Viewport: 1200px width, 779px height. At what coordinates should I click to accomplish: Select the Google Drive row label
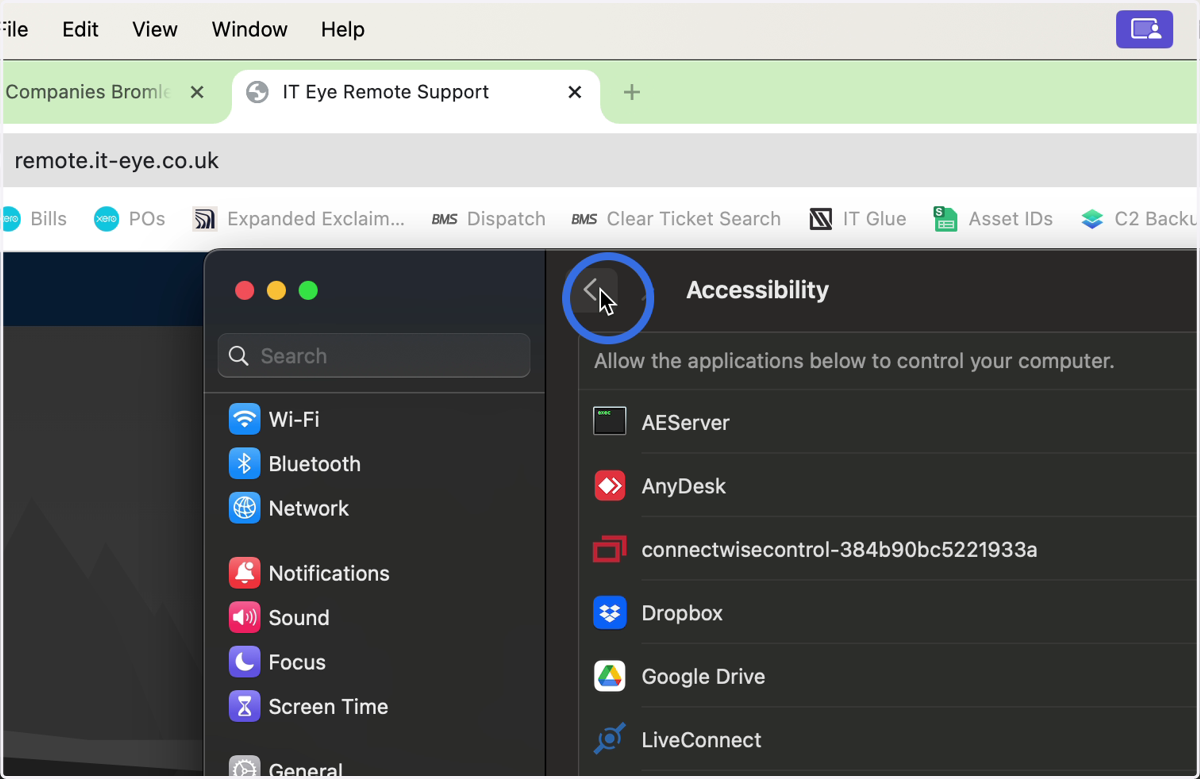[703, 677]
